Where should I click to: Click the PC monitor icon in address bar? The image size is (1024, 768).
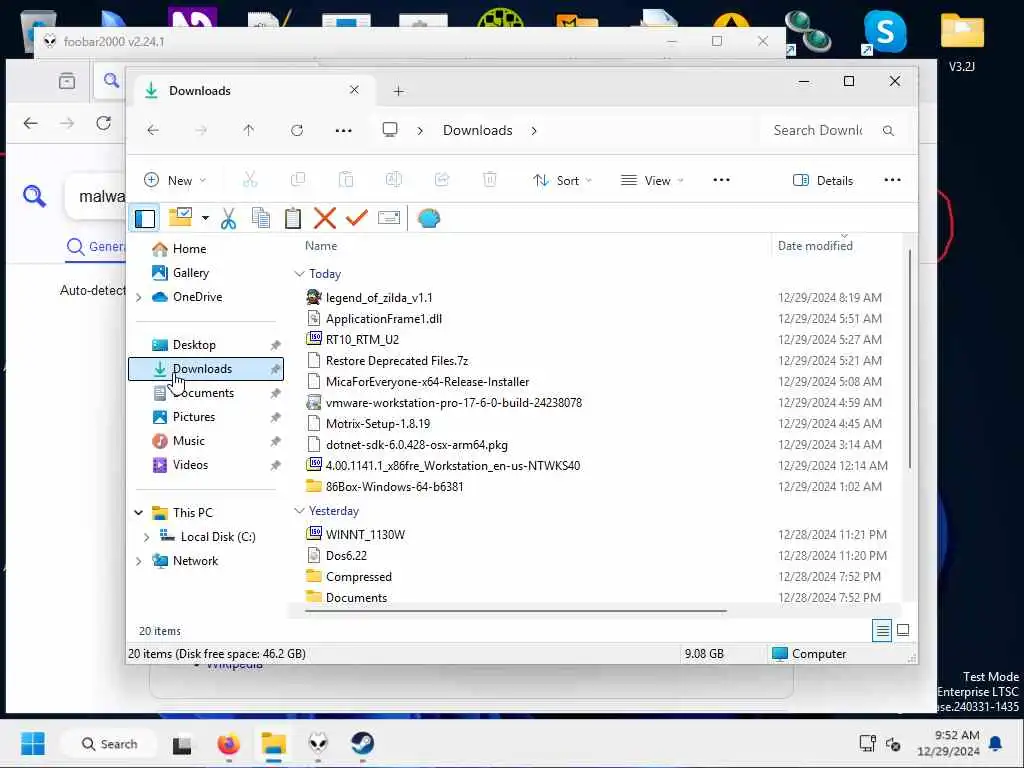(390, 130)
